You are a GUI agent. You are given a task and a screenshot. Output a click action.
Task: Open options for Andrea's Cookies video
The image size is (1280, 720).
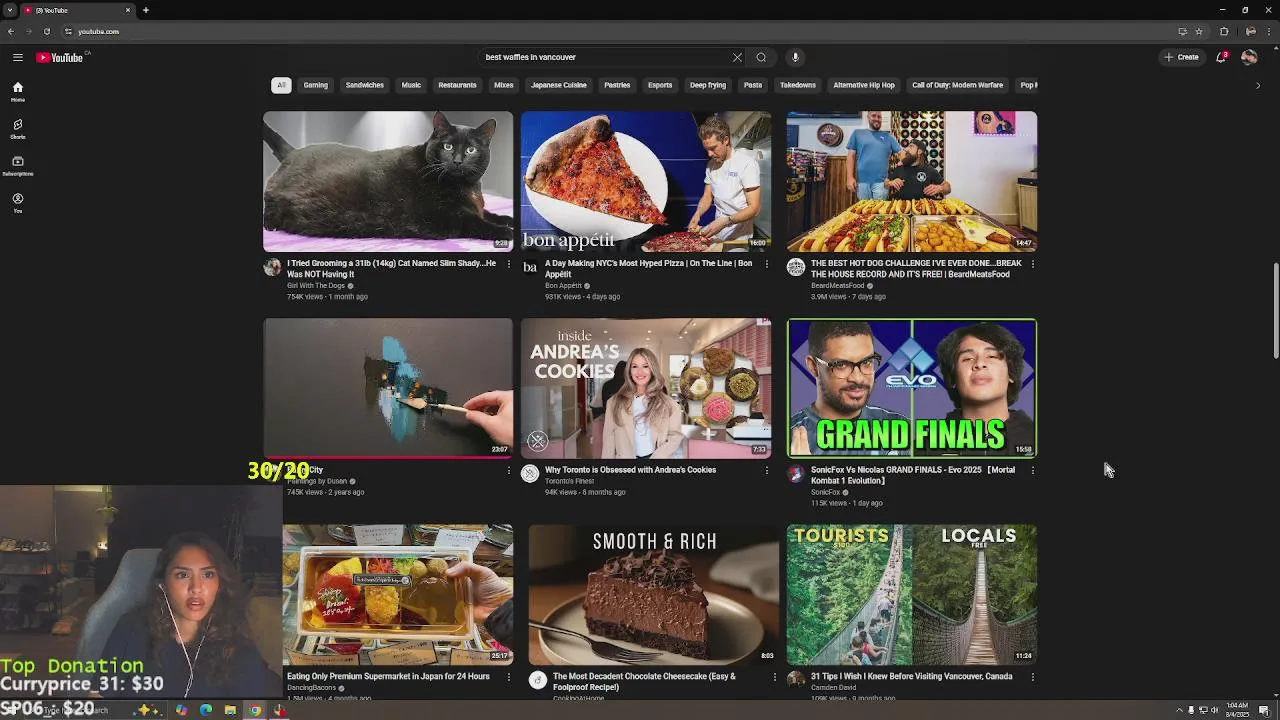(766, 470)
